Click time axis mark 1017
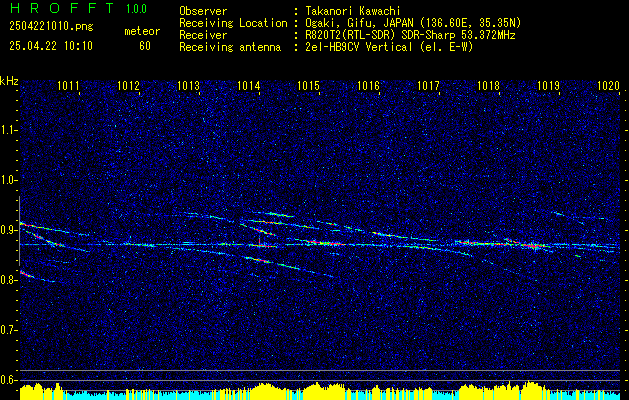 click(x=428, y=85)
